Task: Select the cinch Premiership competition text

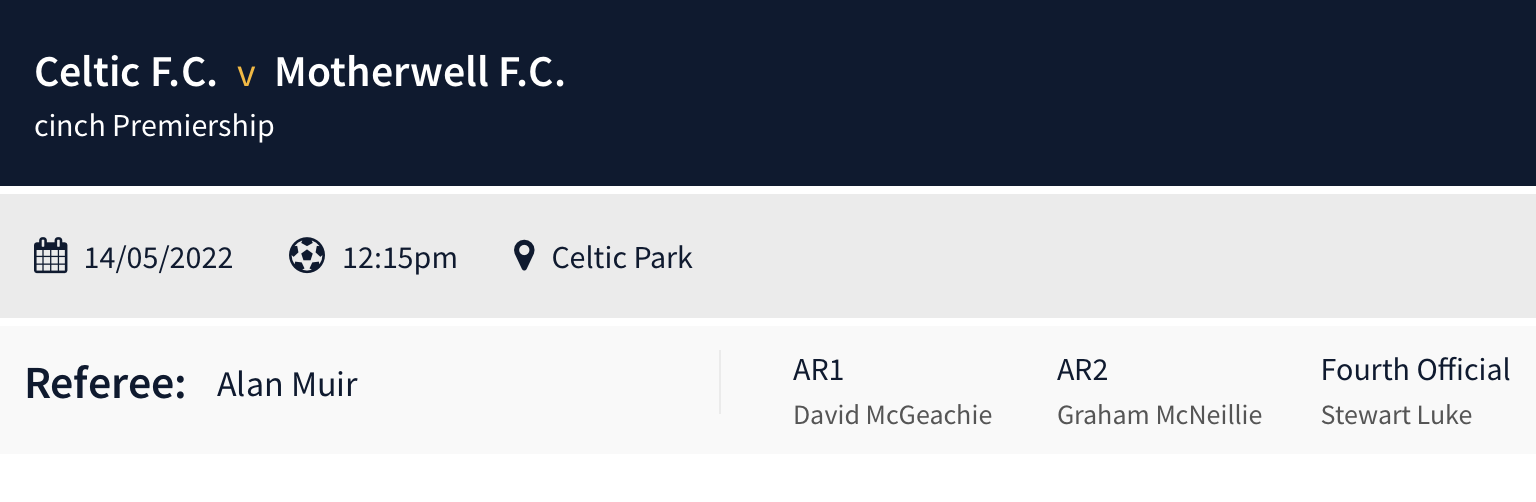Action: 154,126
